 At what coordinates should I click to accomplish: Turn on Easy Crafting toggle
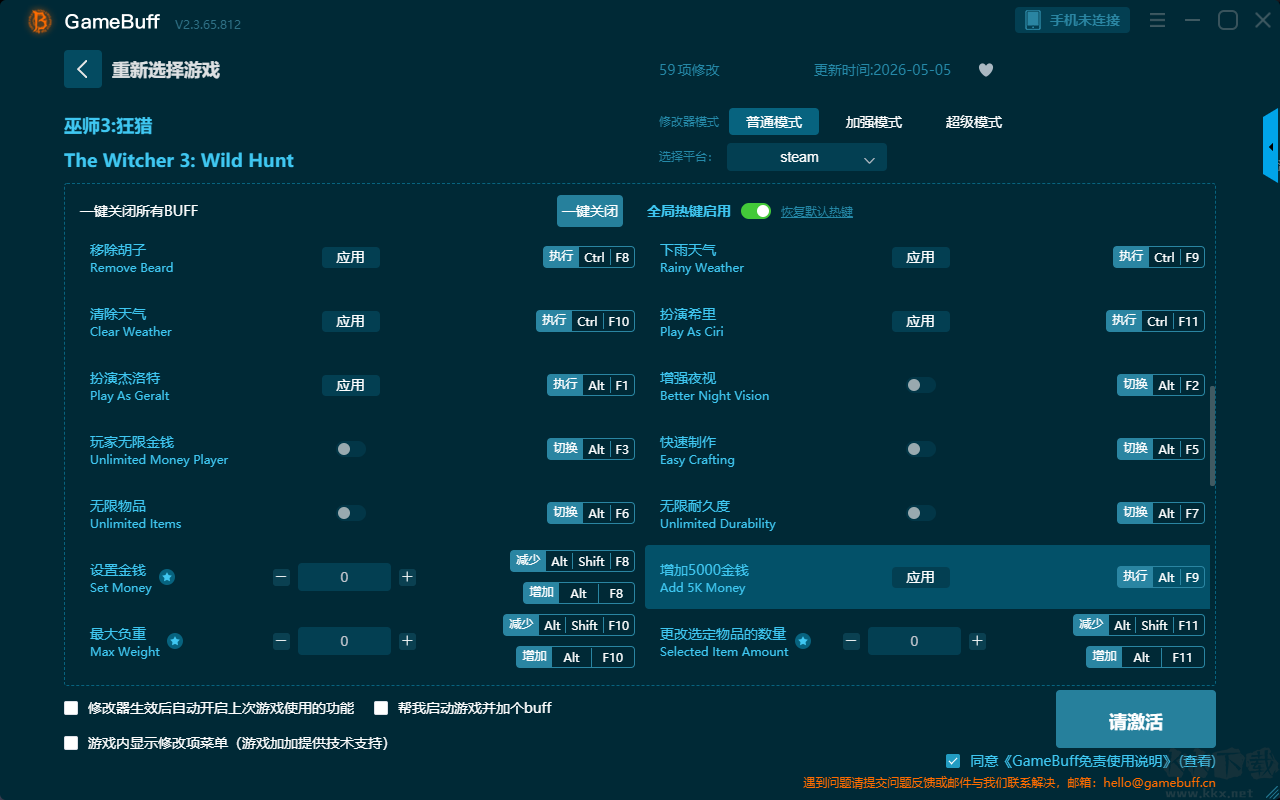point(921,449)
